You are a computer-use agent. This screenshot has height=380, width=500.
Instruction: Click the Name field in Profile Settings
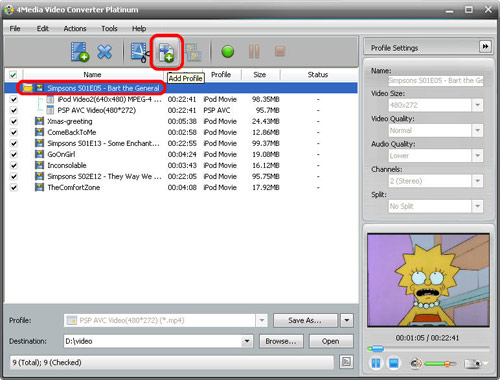(436, 80)
